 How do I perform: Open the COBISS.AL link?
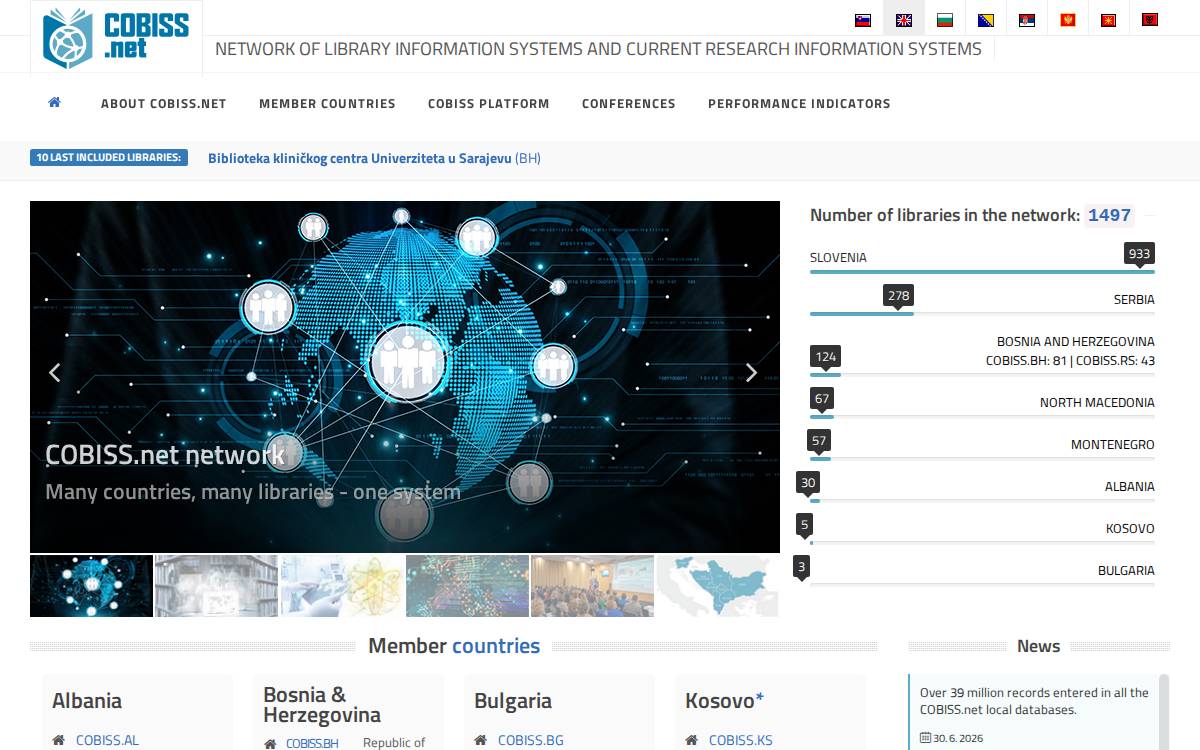[107, 740]
